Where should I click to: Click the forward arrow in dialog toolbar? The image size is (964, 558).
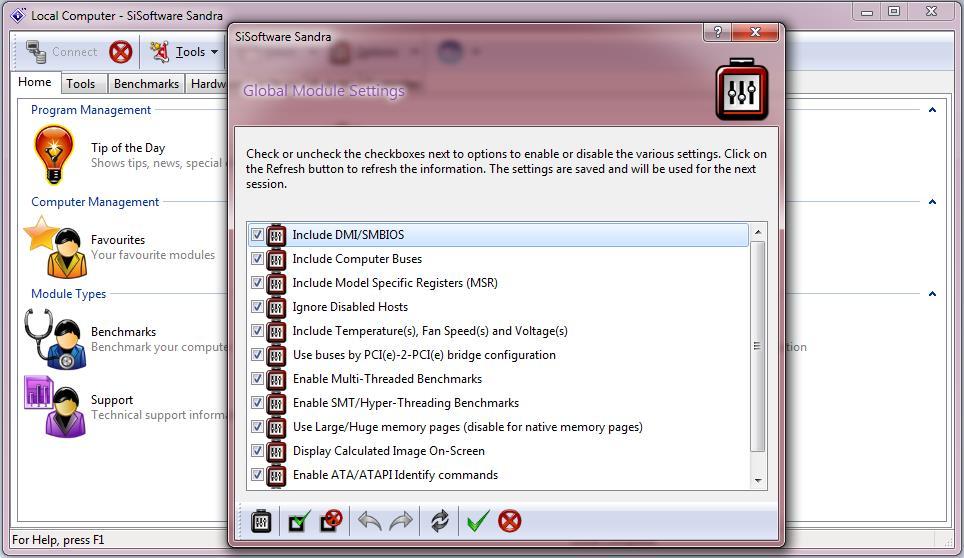point(401,521)
